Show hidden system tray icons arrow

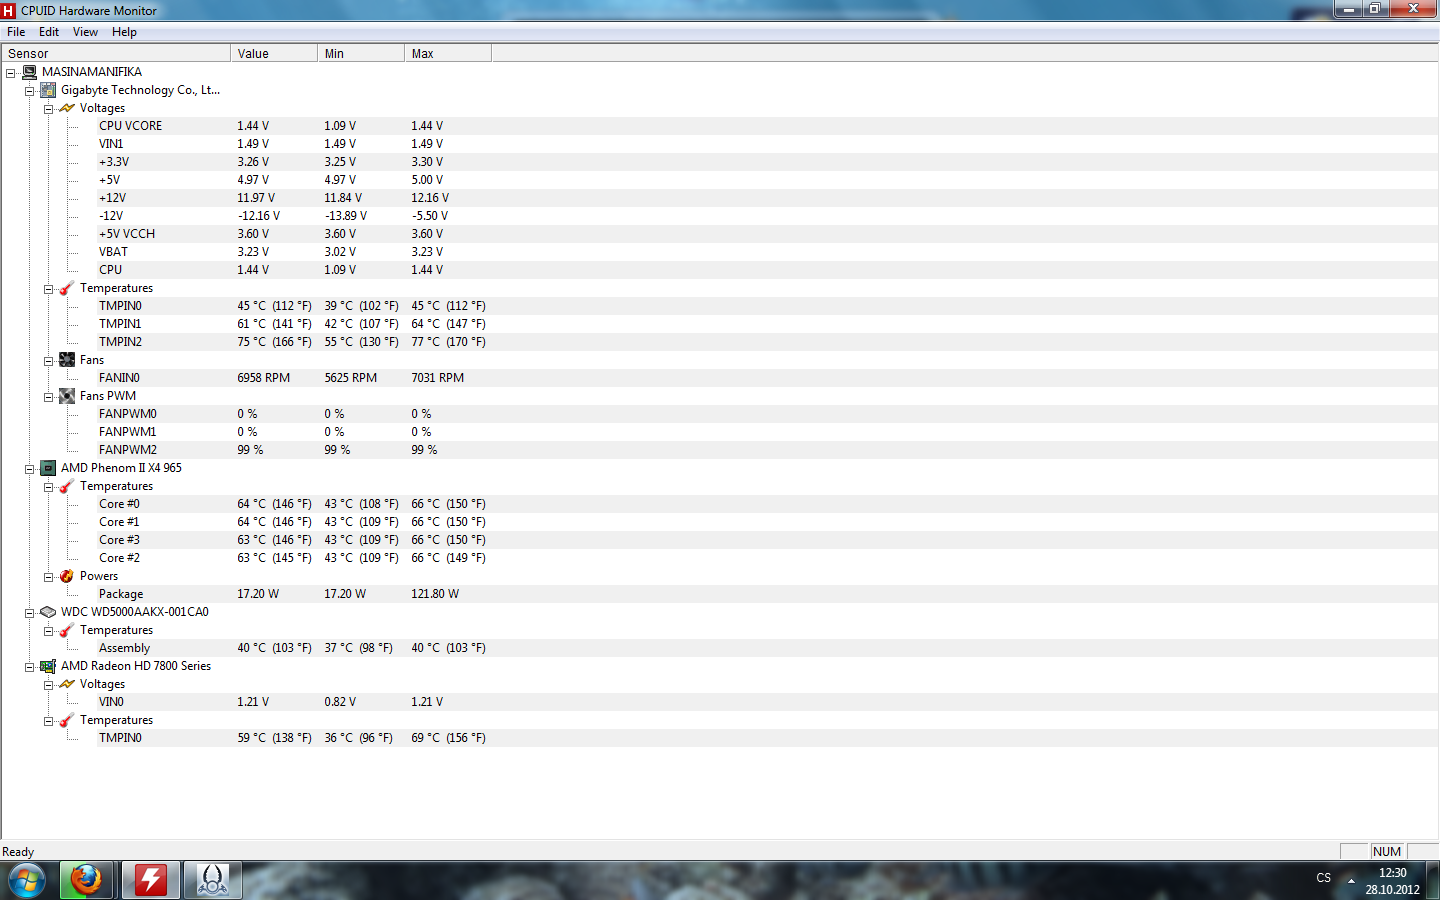[x=1351, y=881]
